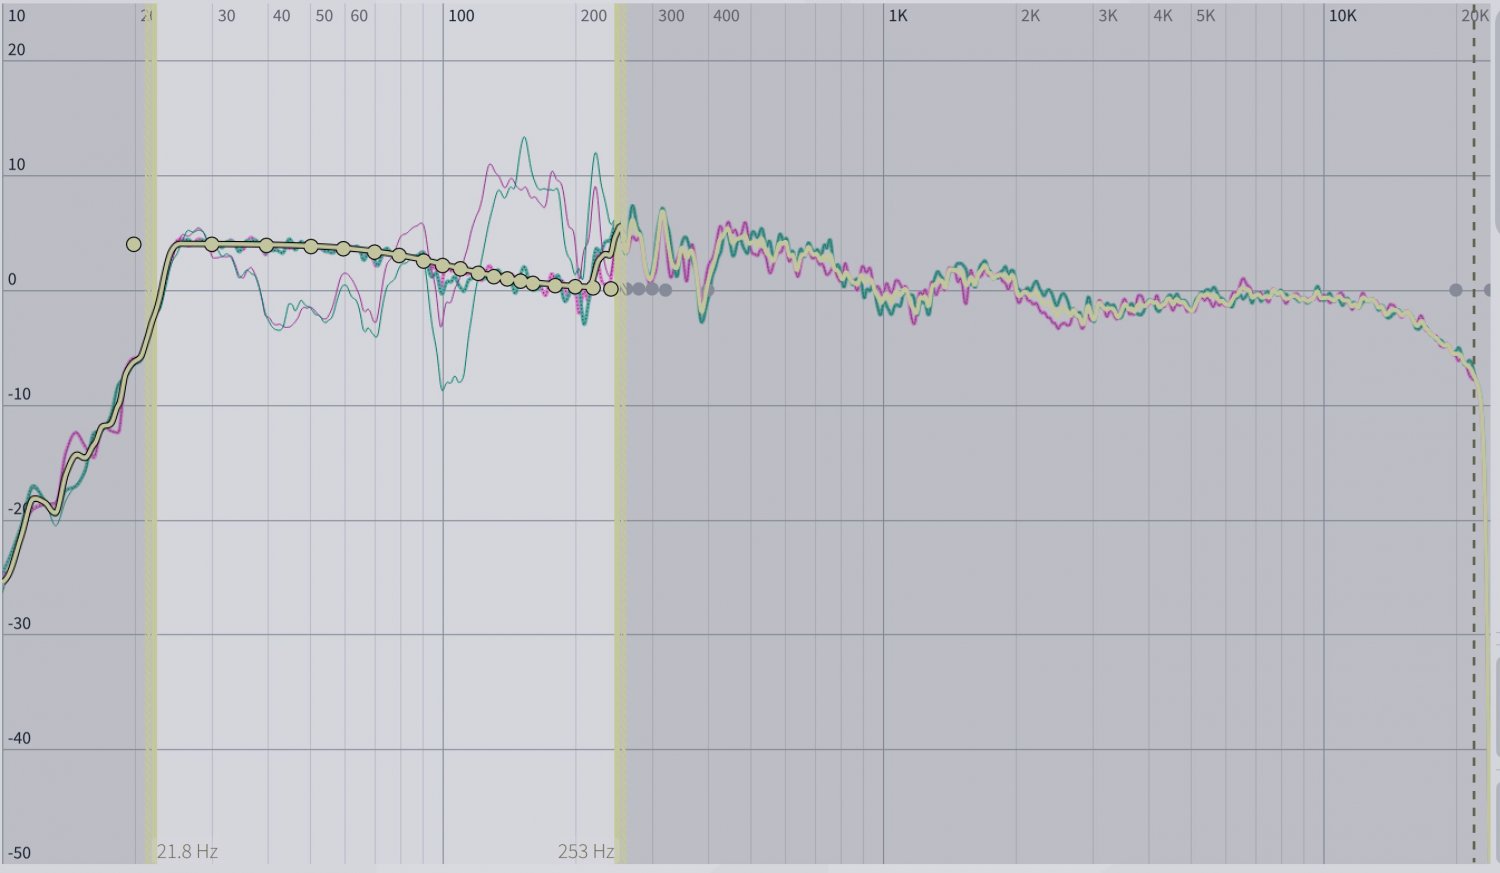The width and height of the screenshot is (1500, 873).
Task: Click the 1K frequency axis label
Action: (898, 16)
